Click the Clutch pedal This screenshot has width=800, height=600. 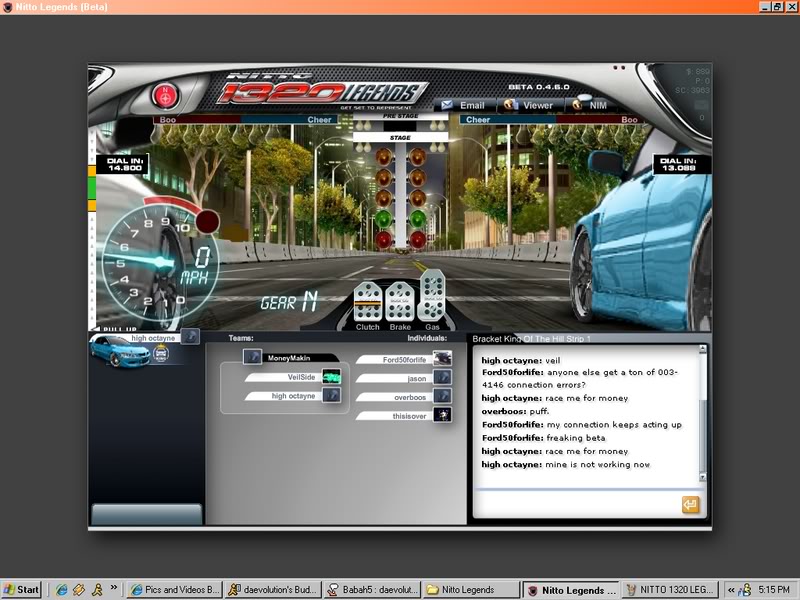click(x=367, y=301)
